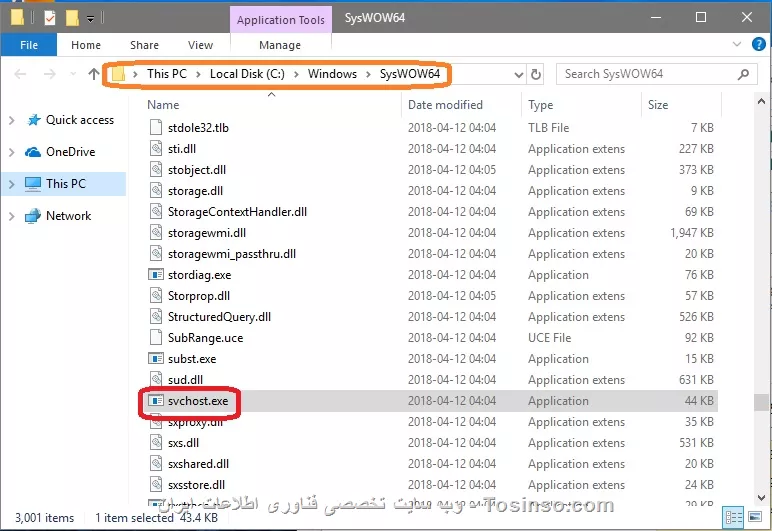772x531 pixels.
Task: Go back with the Back arrow
Action: point(20,74)
